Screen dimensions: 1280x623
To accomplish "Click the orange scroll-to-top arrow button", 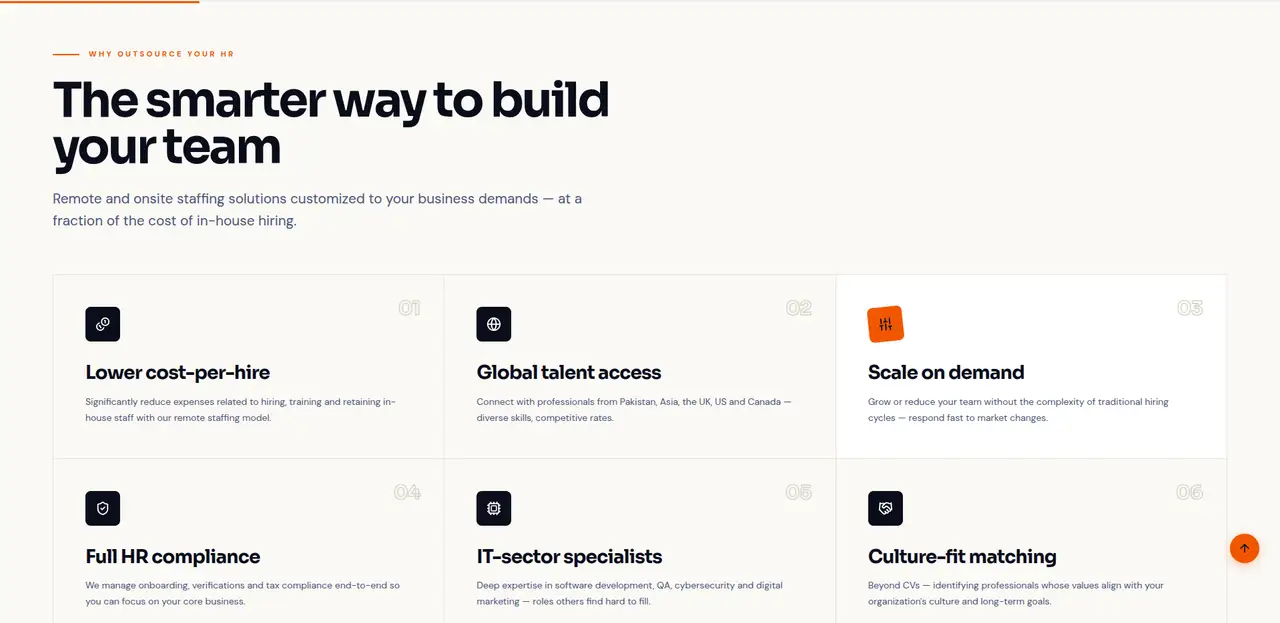I will coord(1244,548).
